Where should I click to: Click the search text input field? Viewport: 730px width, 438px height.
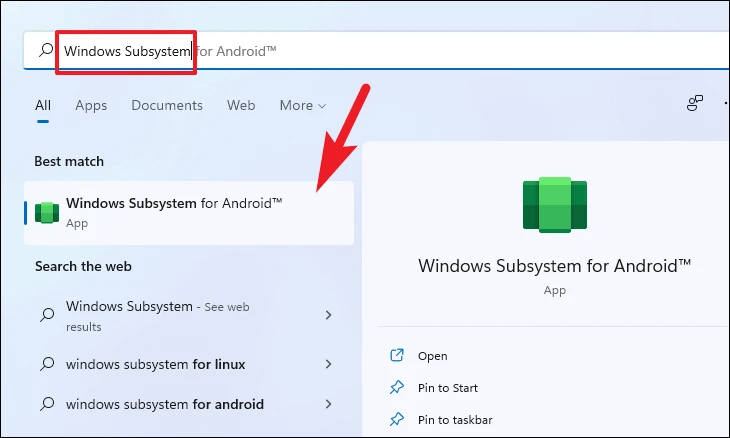pos(376,50)
